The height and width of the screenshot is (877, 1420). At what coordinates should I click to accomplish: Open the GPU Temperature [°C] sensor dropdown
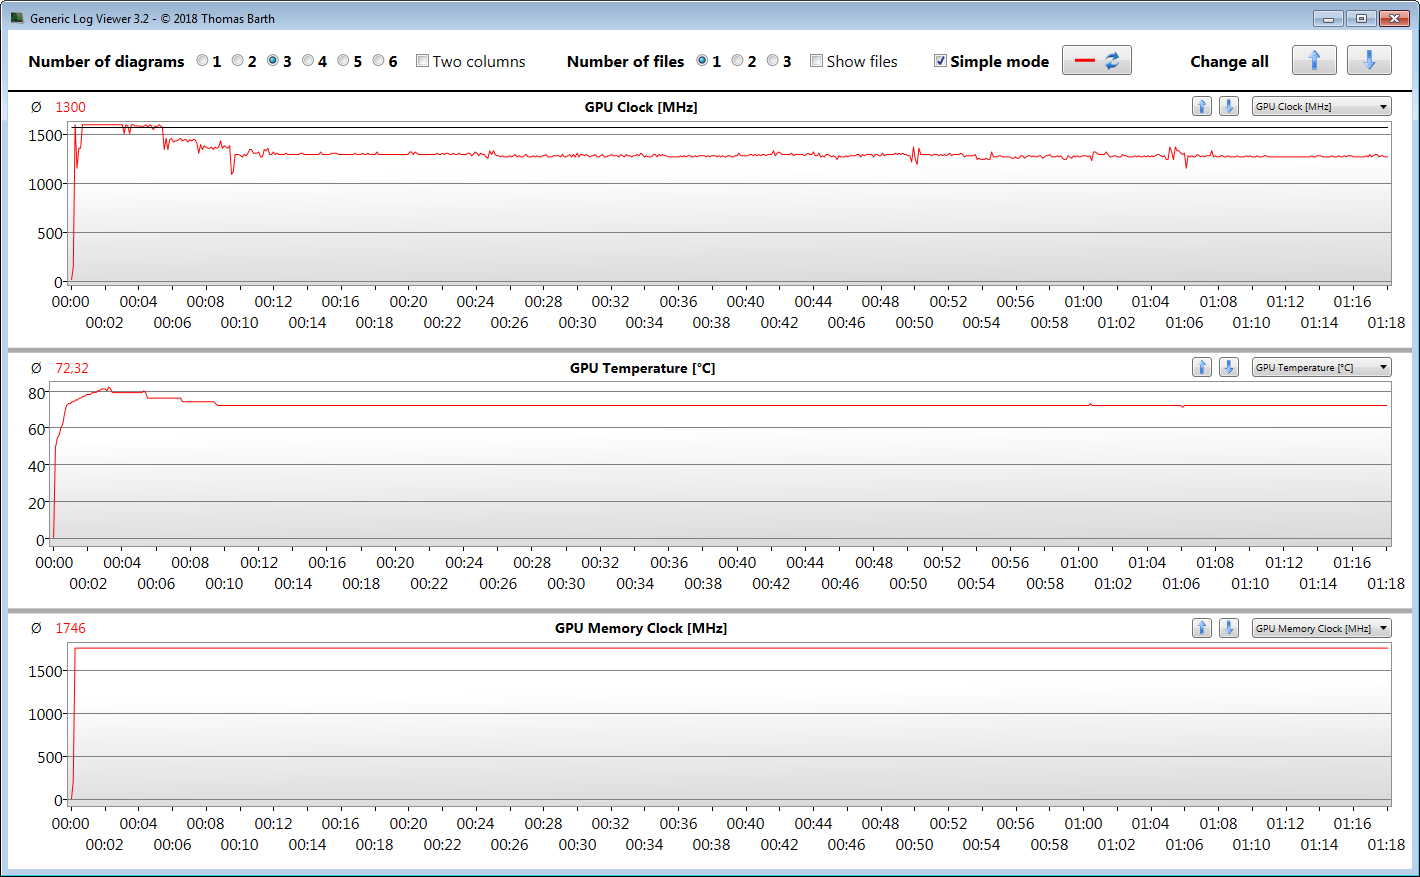point(1322,367)
